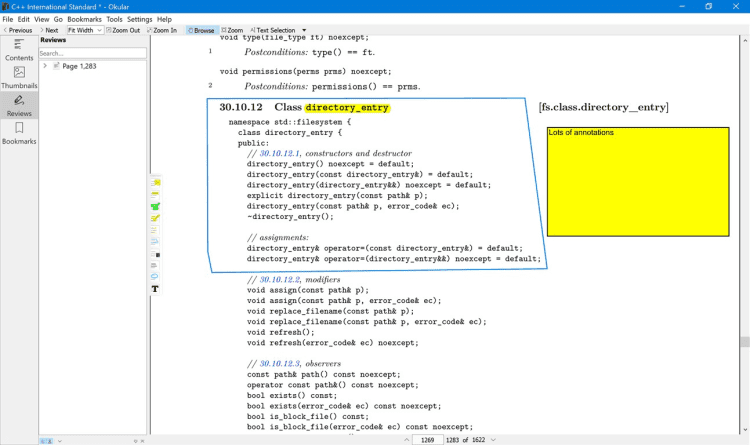Click the Okular icon in title bar
Image resolution: width=750 pixels, height=445 pixels.
point(5,6)
